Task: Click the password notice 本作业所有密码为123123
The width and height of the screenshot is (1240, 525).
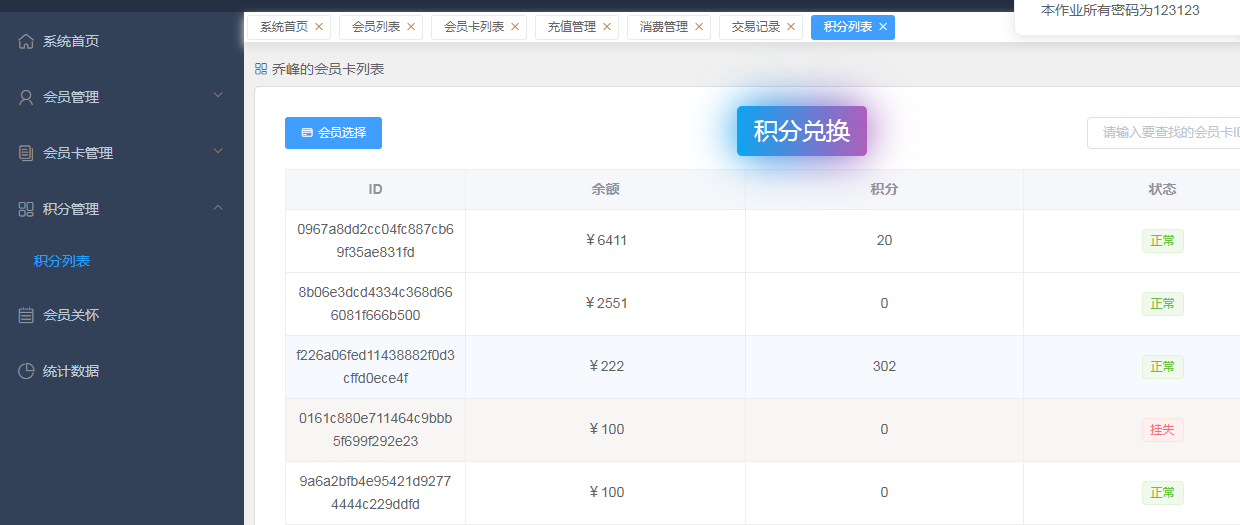Action: 1120,11
